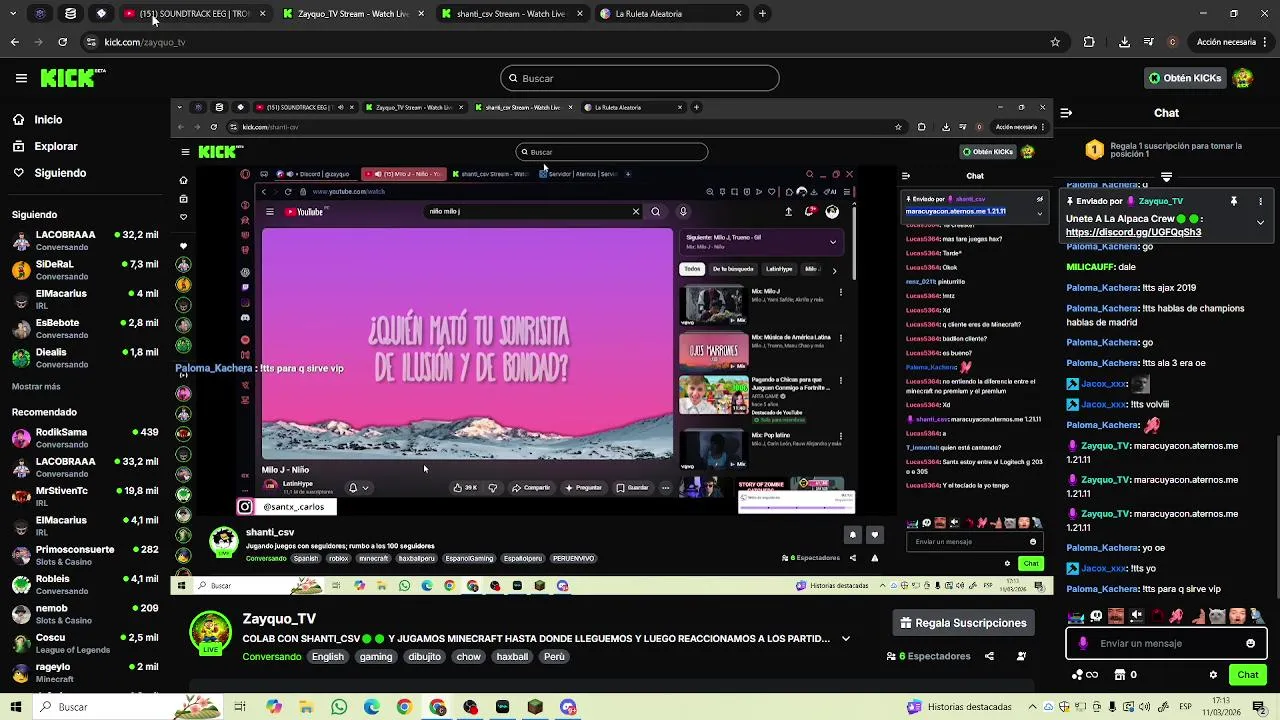
Task: Open browser extensions puzzle icon
Action: coord(1089,42)
